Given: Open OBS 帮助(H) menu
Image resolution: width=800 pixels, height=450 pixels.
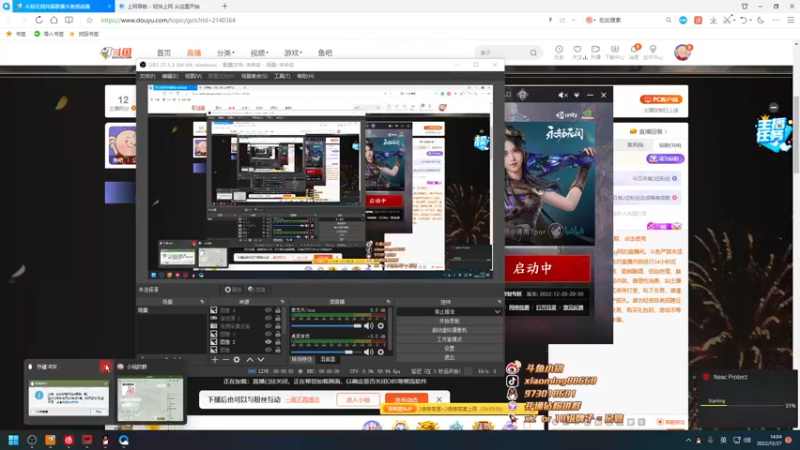Looking at the screenshot, I should (305, 76).
